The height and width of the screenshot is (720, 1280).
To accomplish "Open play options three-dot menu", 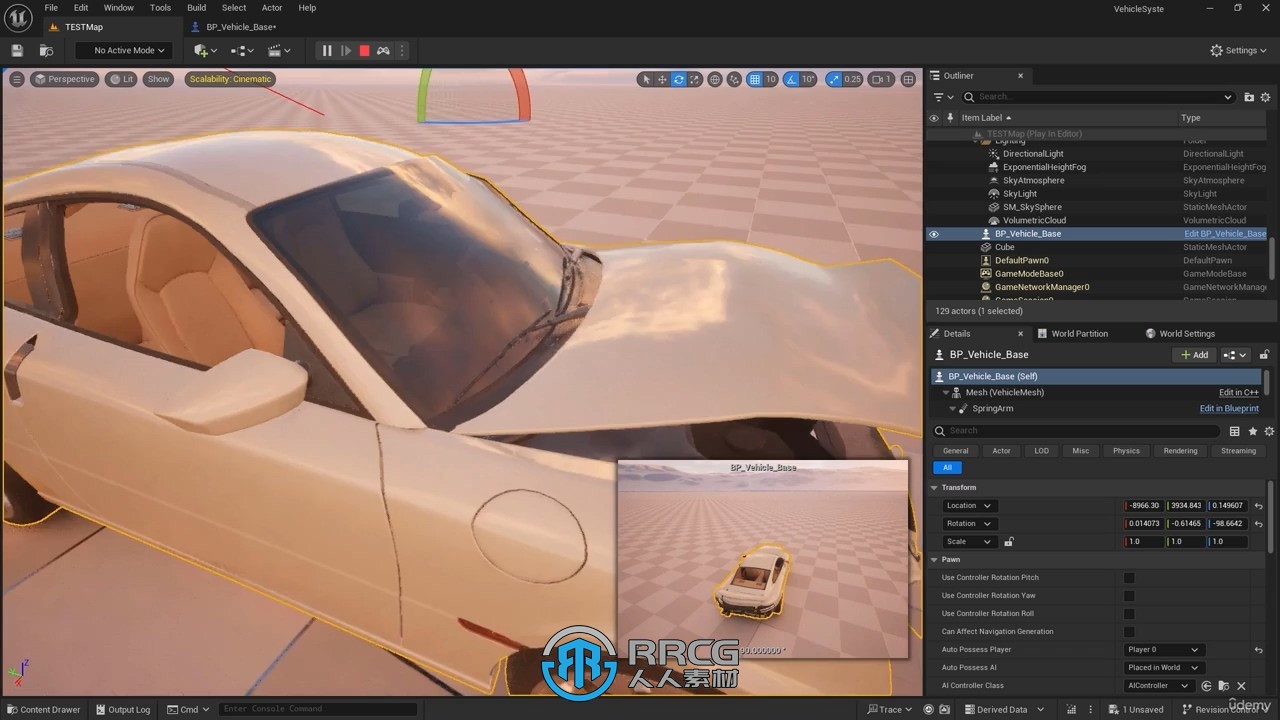I will pos(403,50).
